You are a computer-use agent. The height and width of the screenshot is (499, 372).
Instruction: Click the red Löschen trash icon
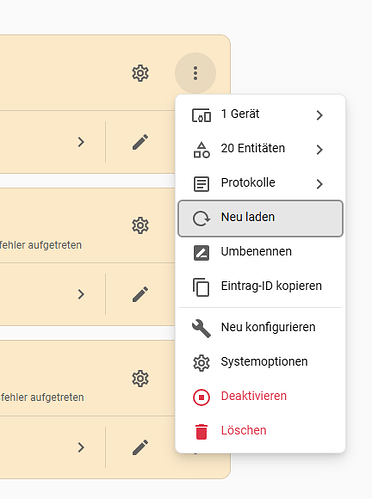pyautogui.click(x=201, y=432)
